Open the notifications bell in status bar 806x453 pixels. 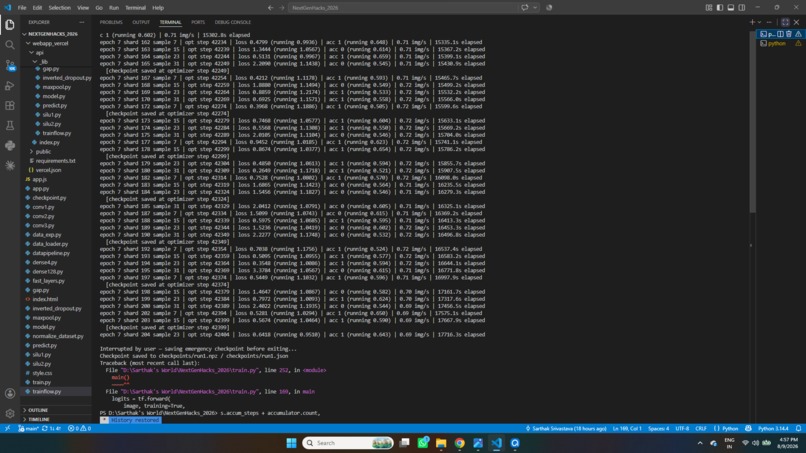(798, 428)
